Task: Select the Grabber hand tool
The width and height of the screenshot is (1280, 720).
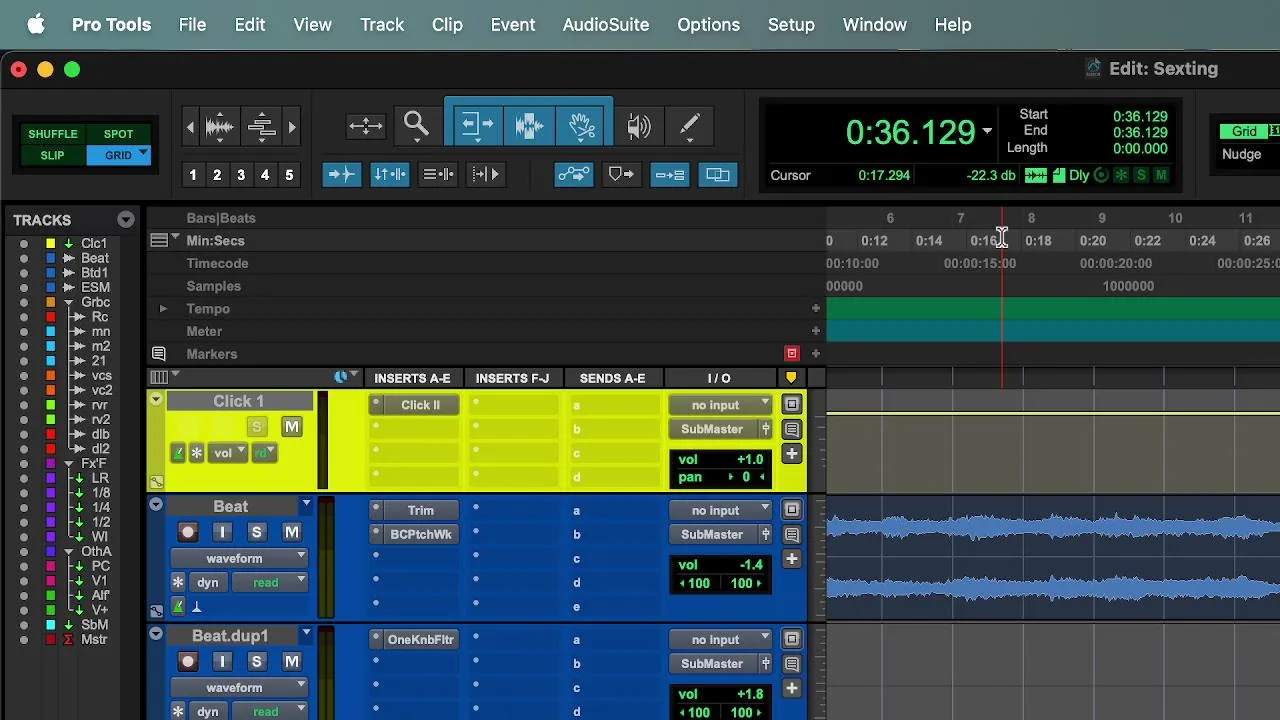Action: coord(582,126)
